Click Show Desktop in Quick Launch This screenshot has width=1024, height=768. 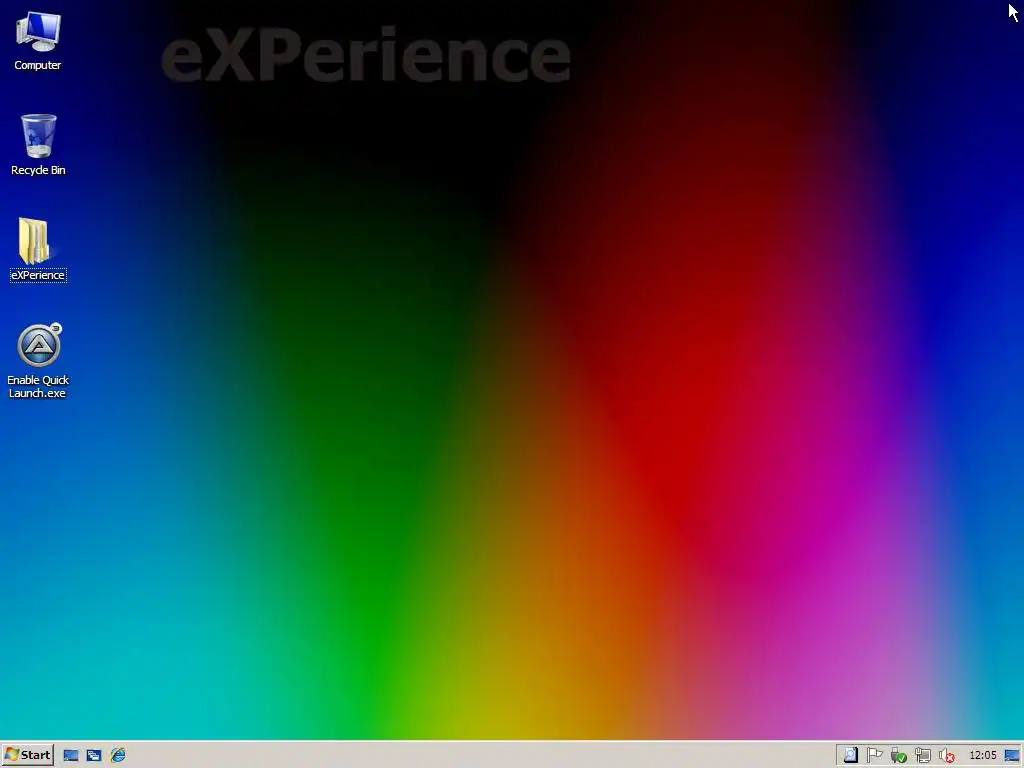[71, 756]
